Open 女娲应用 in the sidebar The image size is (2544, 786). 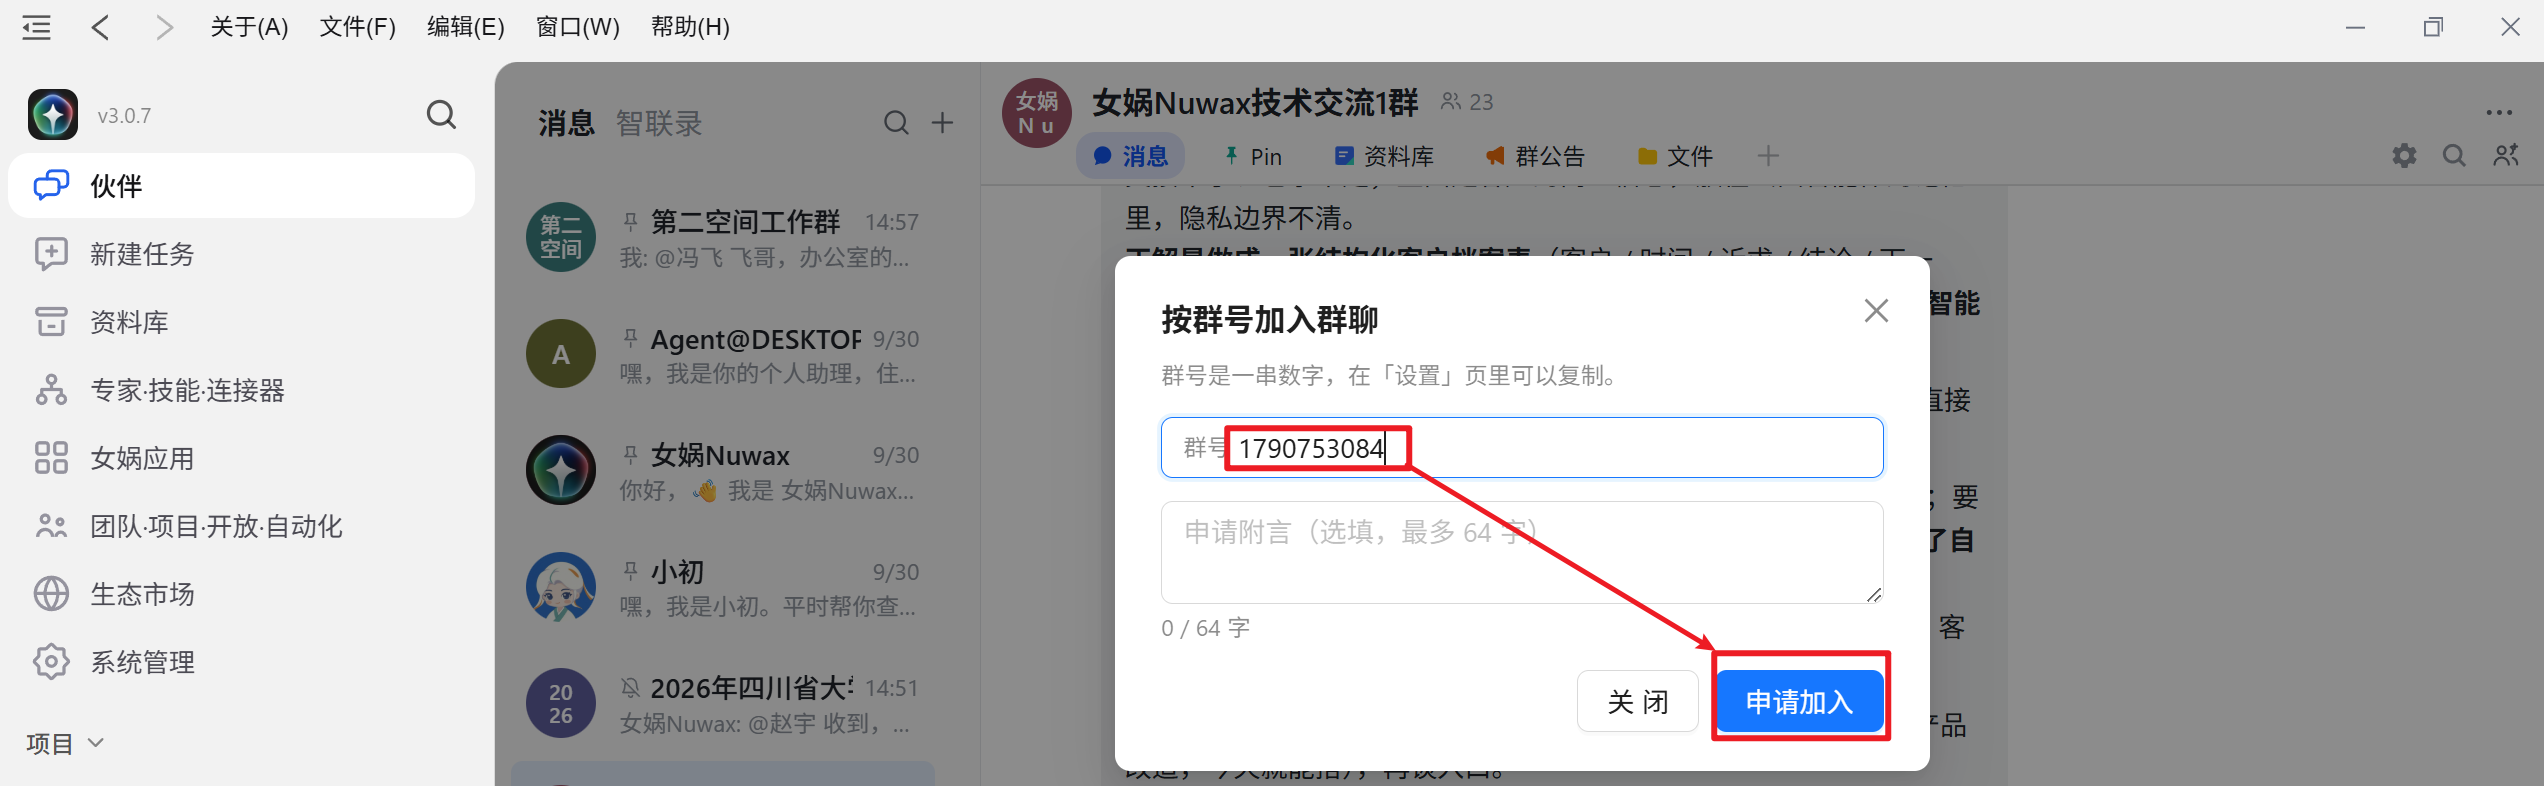[241, 458]
